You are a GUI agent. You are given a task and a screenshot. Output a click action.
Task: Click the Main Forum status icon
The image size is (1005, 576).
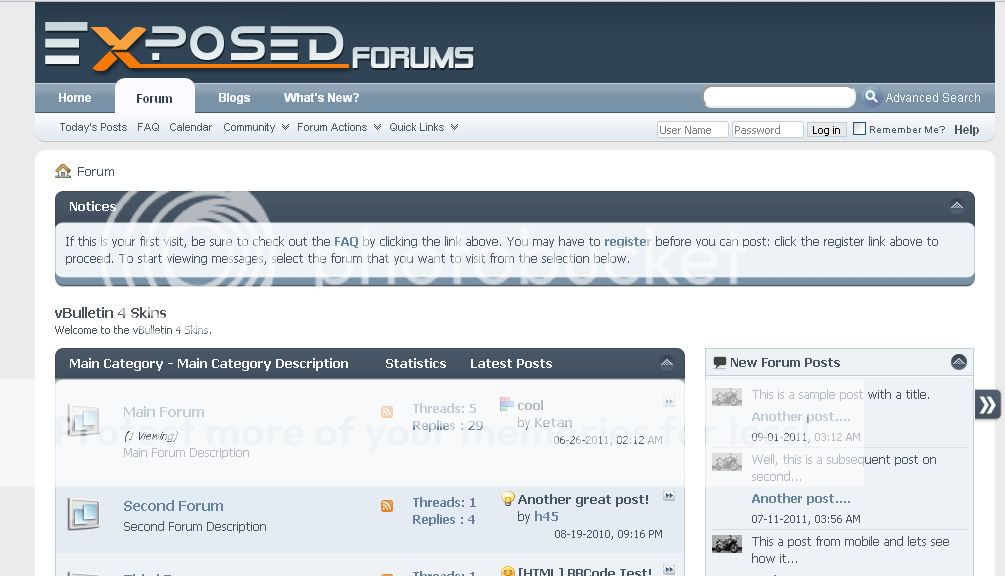tap(83, 420)
